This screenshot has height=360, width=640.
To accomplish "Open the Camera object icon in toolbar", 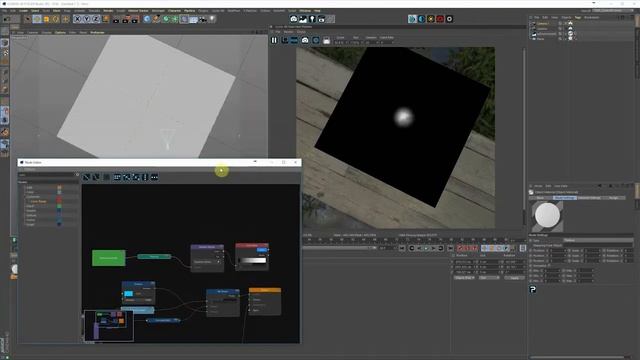I will click(203, 19).
